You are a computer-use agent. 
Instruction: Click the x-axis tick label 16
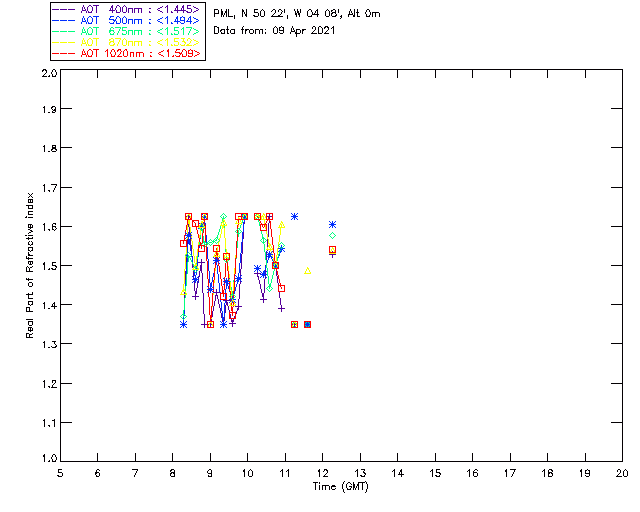(473, 473)
